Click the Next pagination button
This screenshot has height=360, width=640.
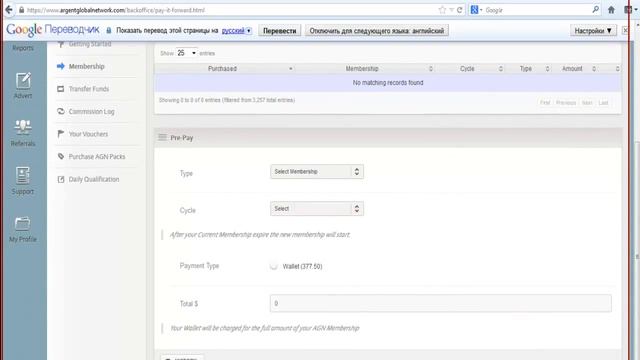pyautogui.click(x=587, y=102)
